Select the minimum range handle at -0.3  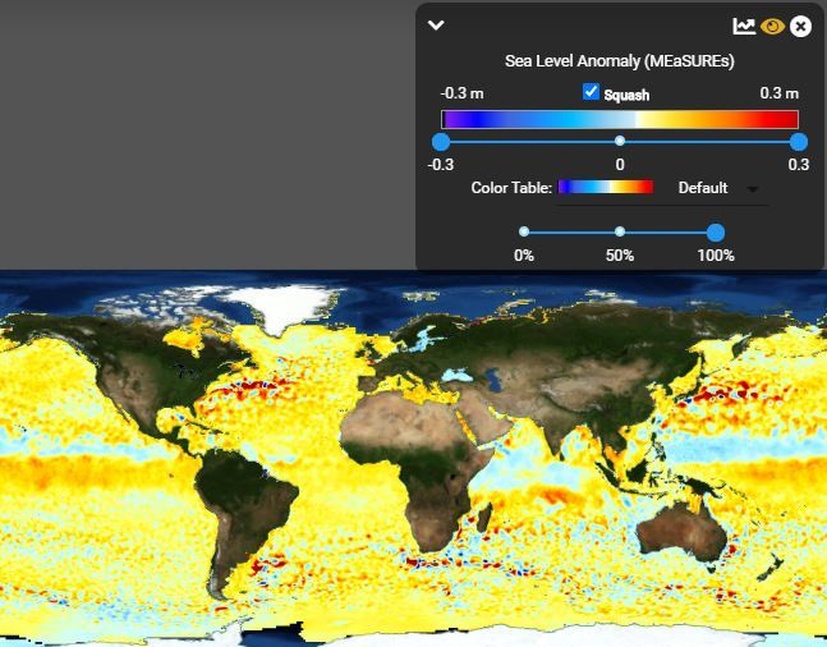441,141
